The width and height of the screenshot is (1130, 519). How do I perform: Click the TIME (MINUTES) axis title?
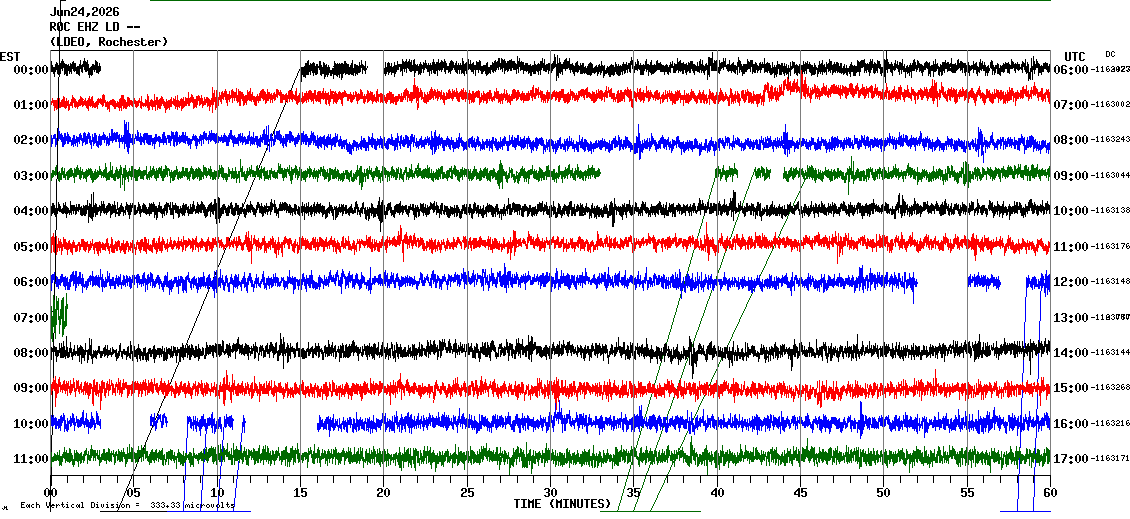coord(562,504)
